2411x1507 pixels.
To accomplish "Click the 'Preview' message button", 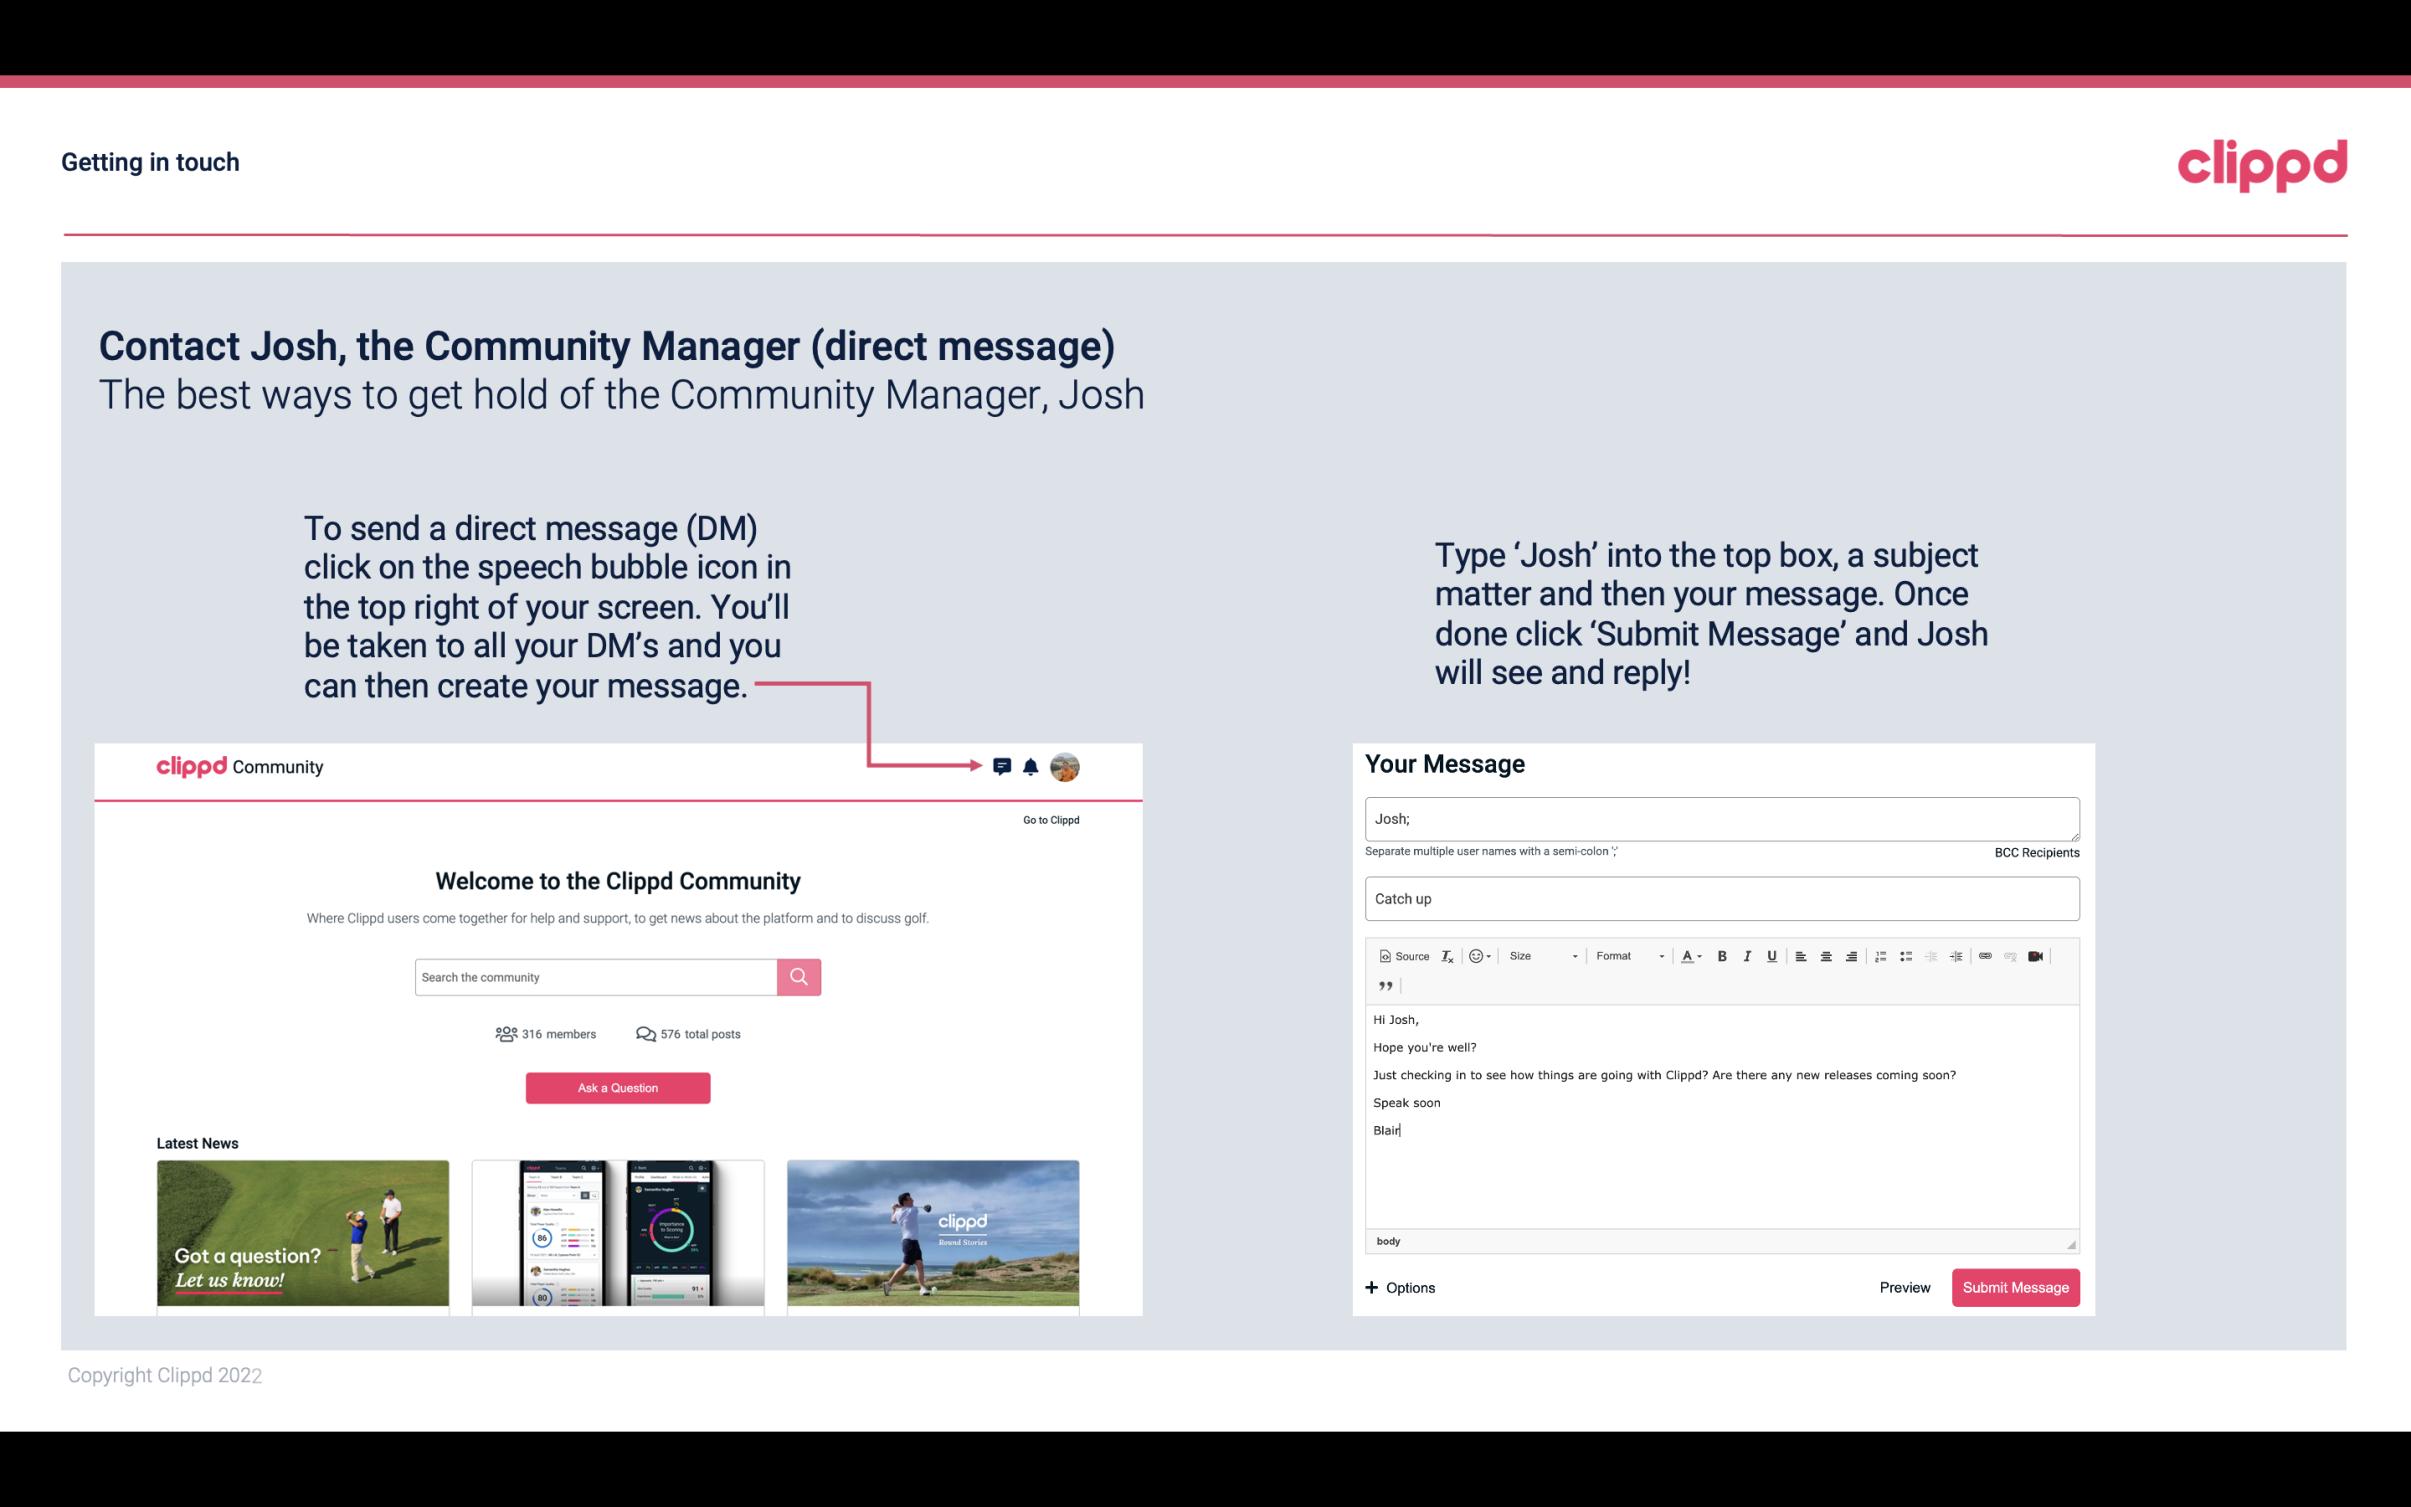I will 1904,1287.
